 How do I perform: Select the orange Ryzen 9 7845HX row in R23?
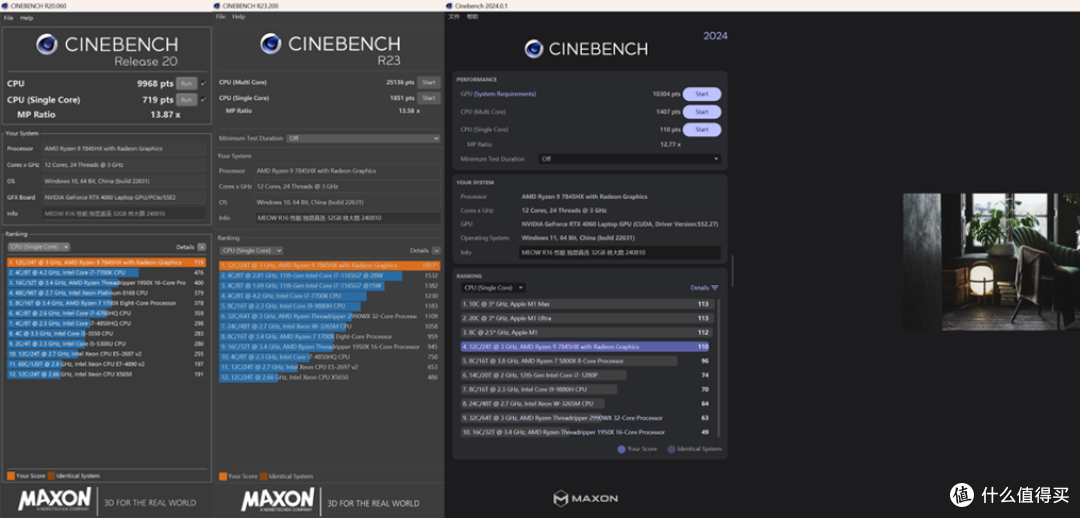330,265
